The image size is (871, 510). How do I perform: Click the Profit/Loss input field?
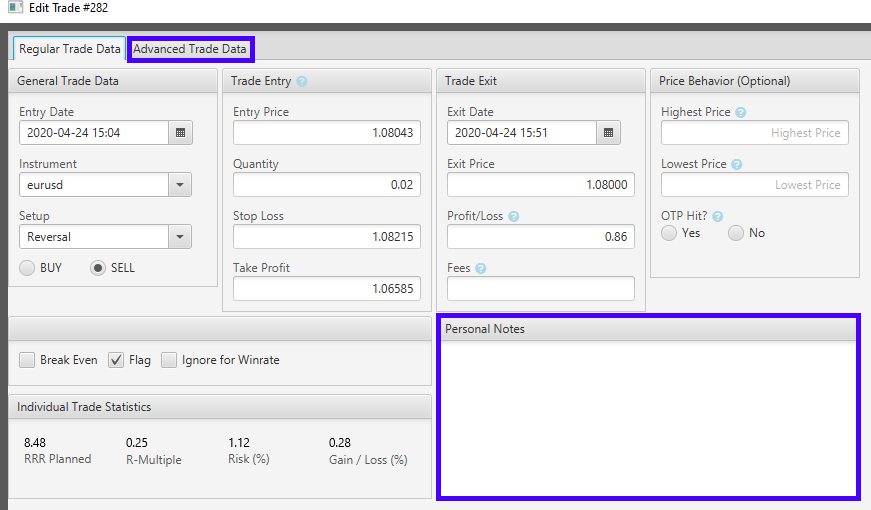click(x=540, y=237)
